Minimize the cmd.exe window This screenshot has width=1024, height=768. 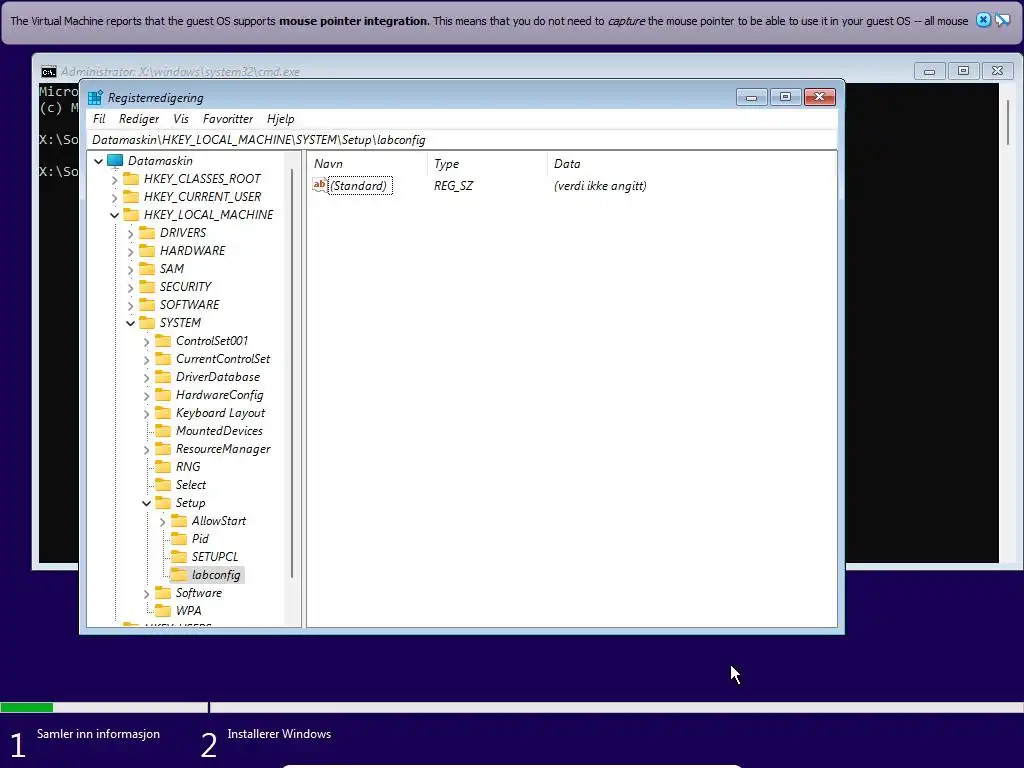tap(929, 71)
